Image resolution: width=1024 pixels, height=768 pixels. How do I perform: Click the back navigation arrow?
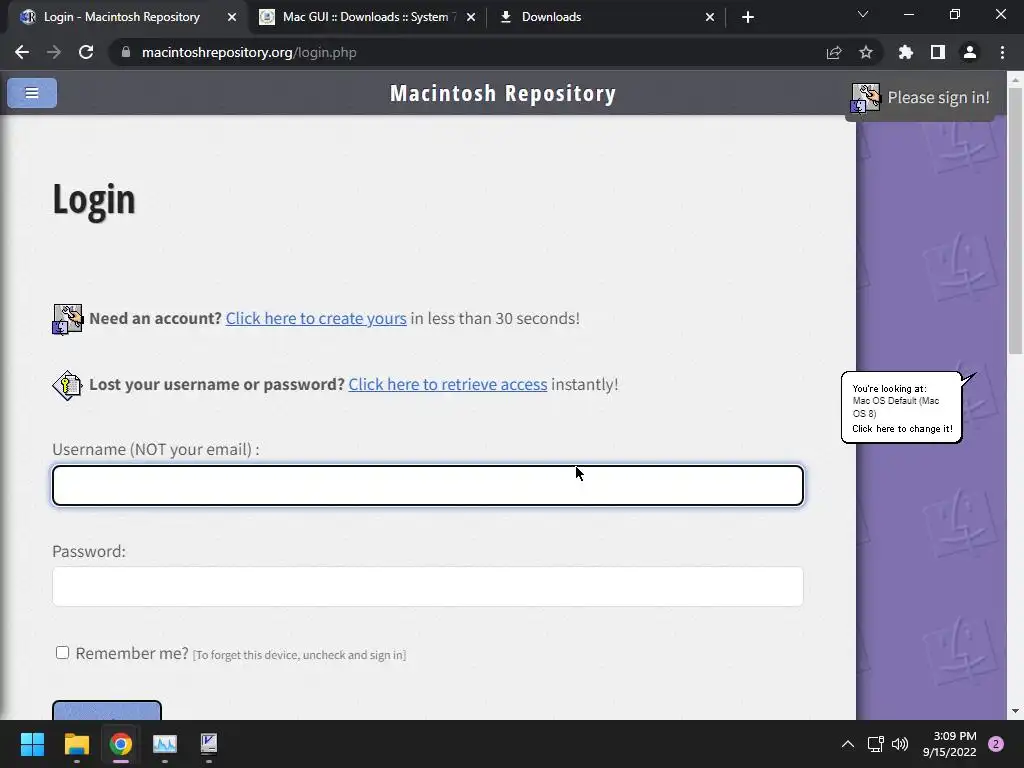point(22,52)
